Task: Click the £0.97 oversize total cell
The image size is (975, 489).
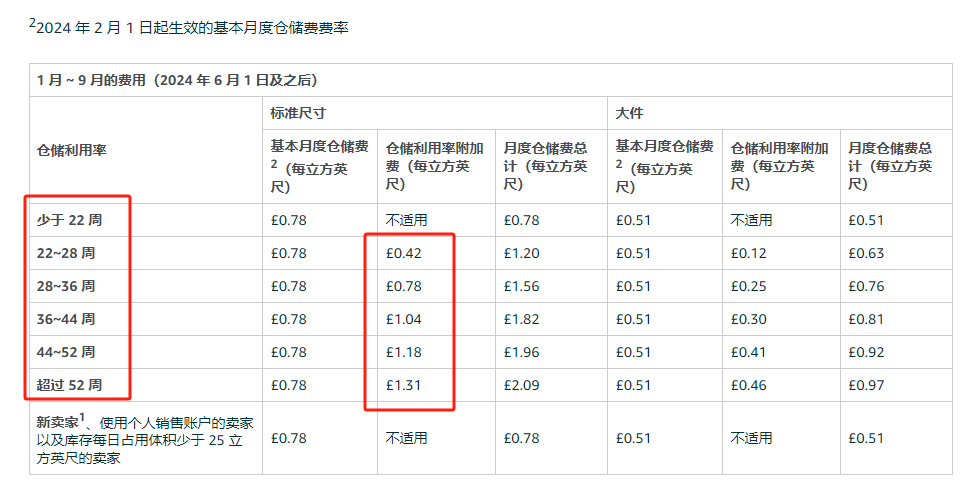Action: click(x=865, y=385)
